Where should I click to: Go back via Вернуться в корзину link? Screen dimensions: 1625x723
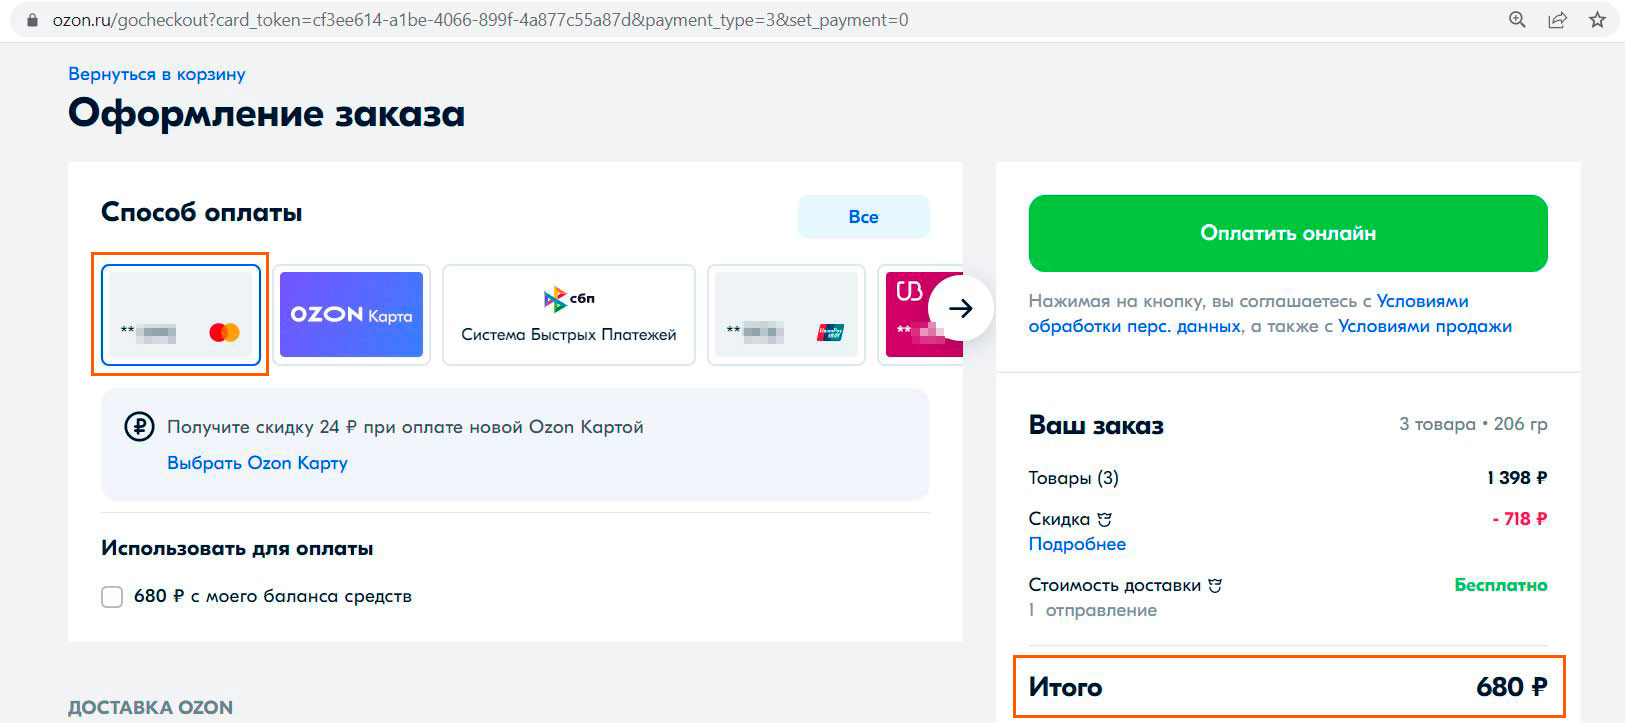156,74
